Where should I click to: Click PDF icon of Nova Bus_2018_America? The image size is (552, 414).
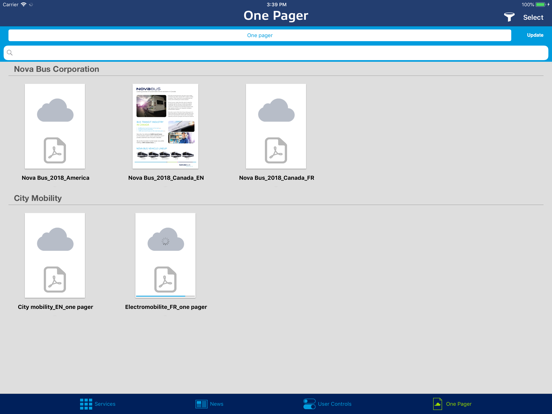tap(55, 150)
